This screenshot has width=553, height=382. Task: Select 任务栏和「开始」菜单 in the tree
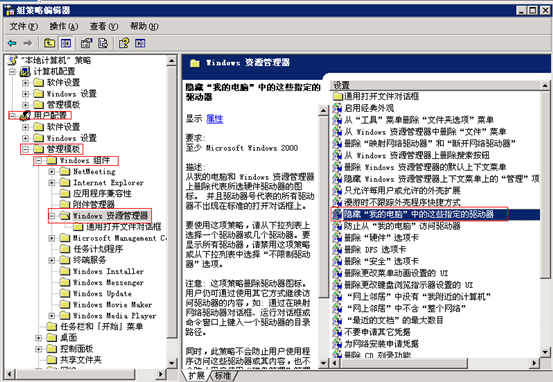coord(102,327)
